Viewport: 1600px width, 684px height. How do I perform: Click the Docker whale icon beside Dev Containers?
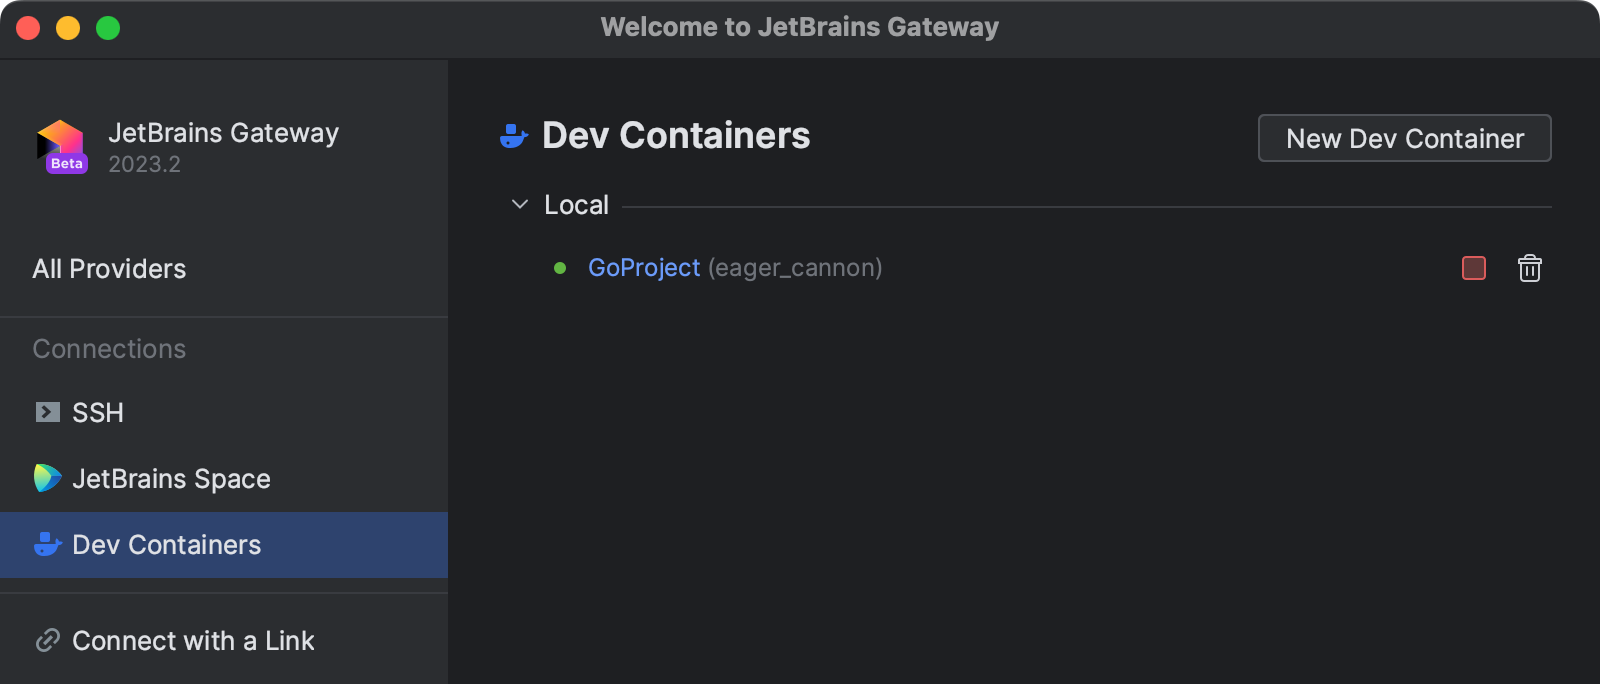(x=45, y=545)
